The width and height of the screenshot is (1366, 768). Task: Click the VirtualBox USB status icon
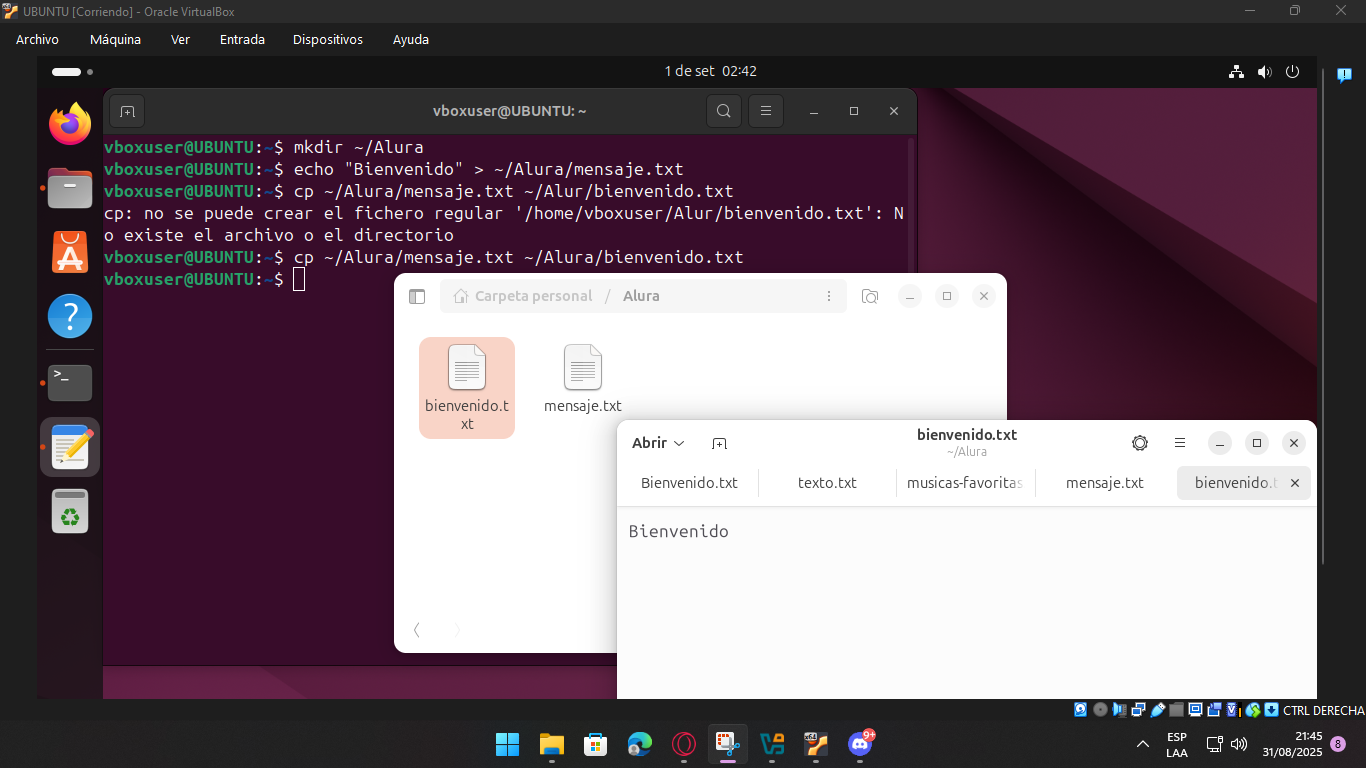1158,710
